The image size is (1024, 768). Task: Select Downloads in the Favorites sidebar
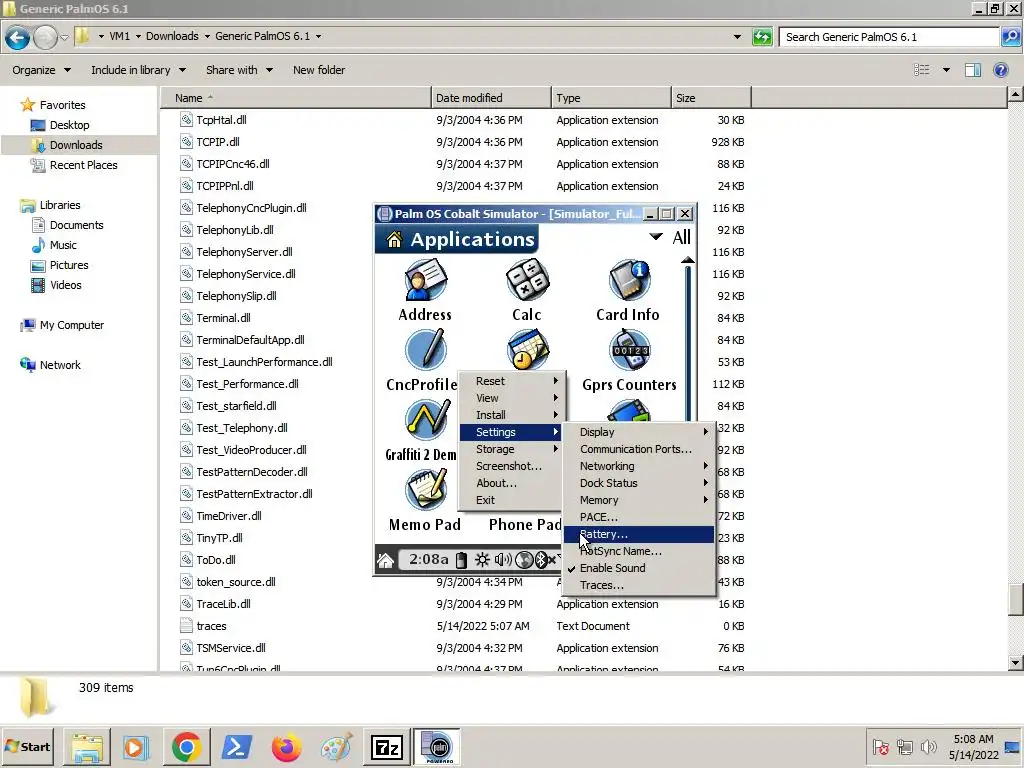[x=76, y=145]
